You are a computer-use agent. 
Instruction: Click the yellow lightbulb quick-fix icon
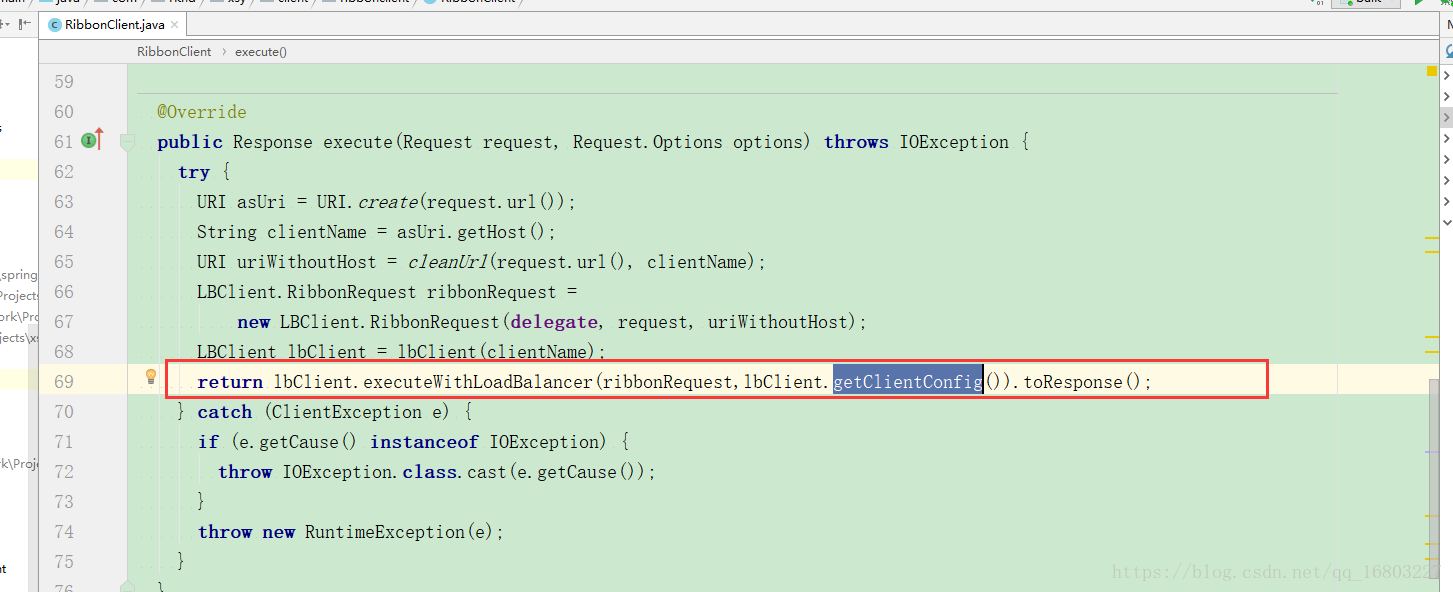pos(151,377)
